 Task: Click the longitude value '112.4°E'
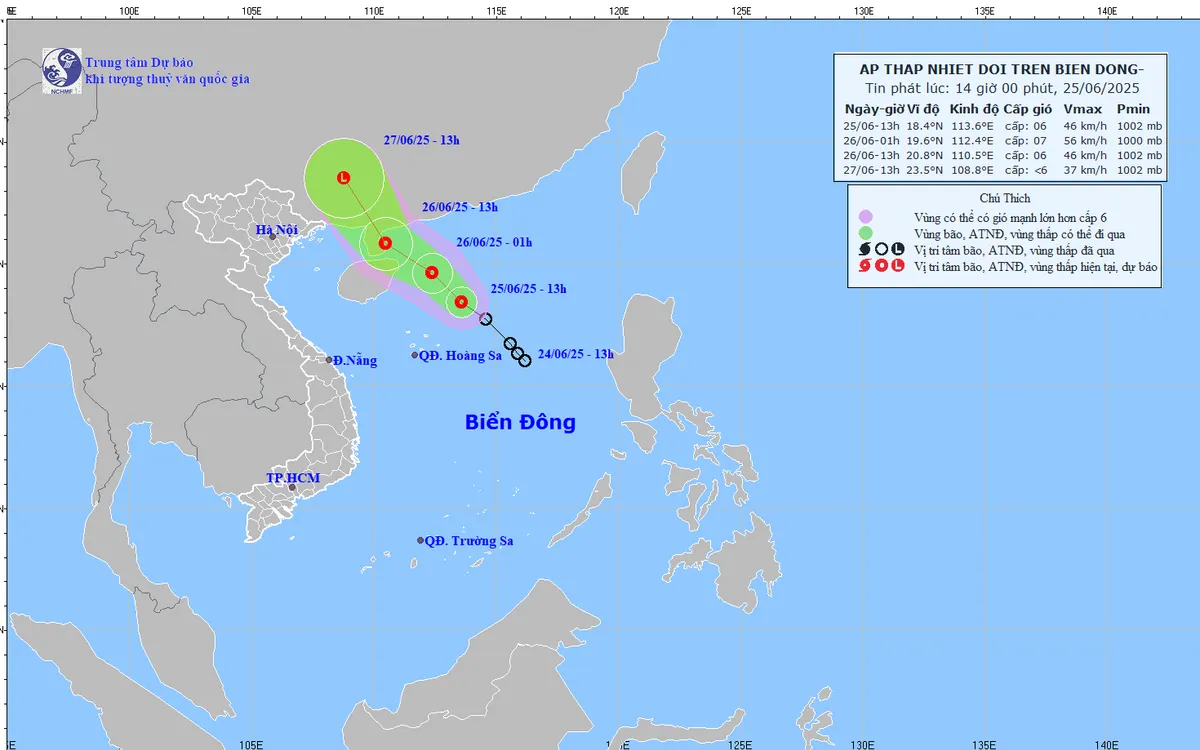pos(972,141)
